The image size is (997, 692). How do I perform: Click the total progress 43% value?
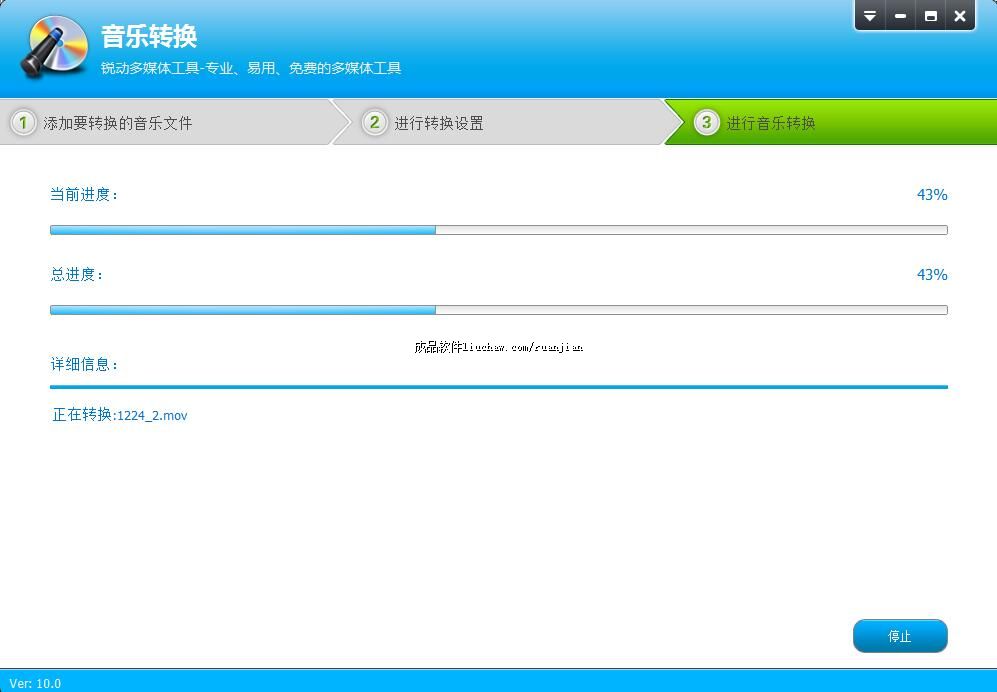(931, 275)
